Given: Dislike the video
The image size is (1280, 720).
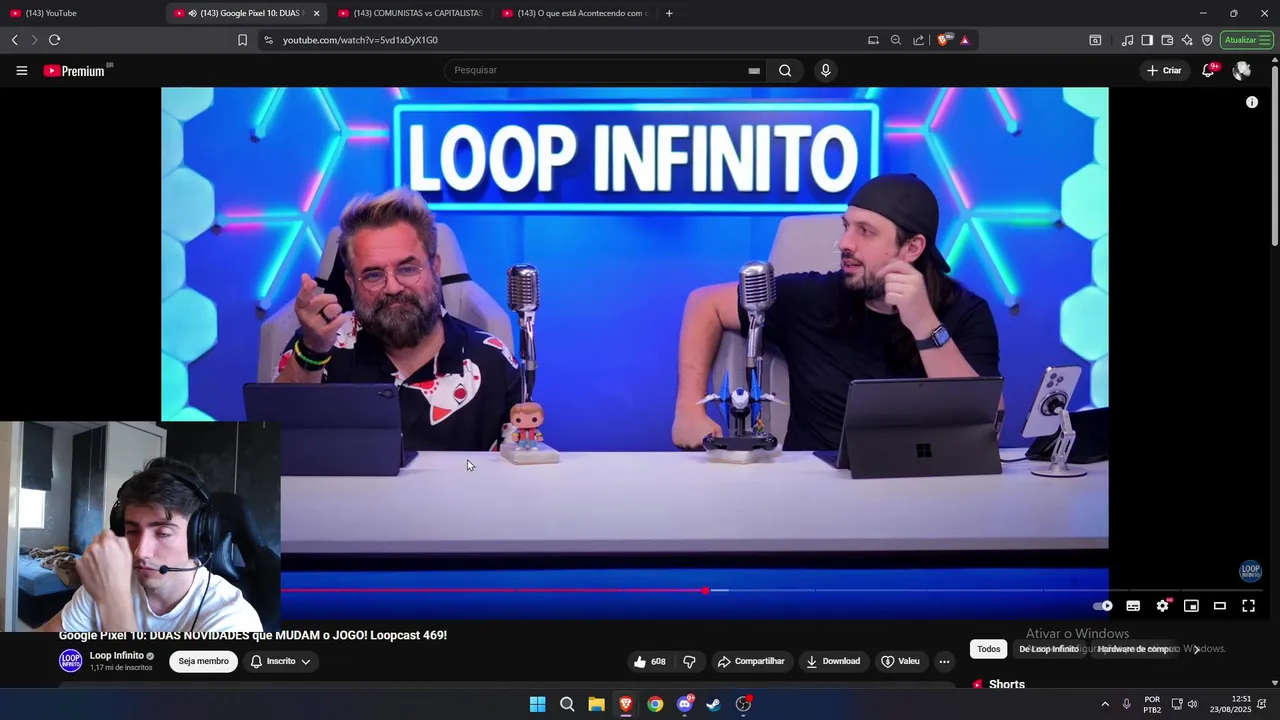Looking at the screenshot, I should coord(689,661).
